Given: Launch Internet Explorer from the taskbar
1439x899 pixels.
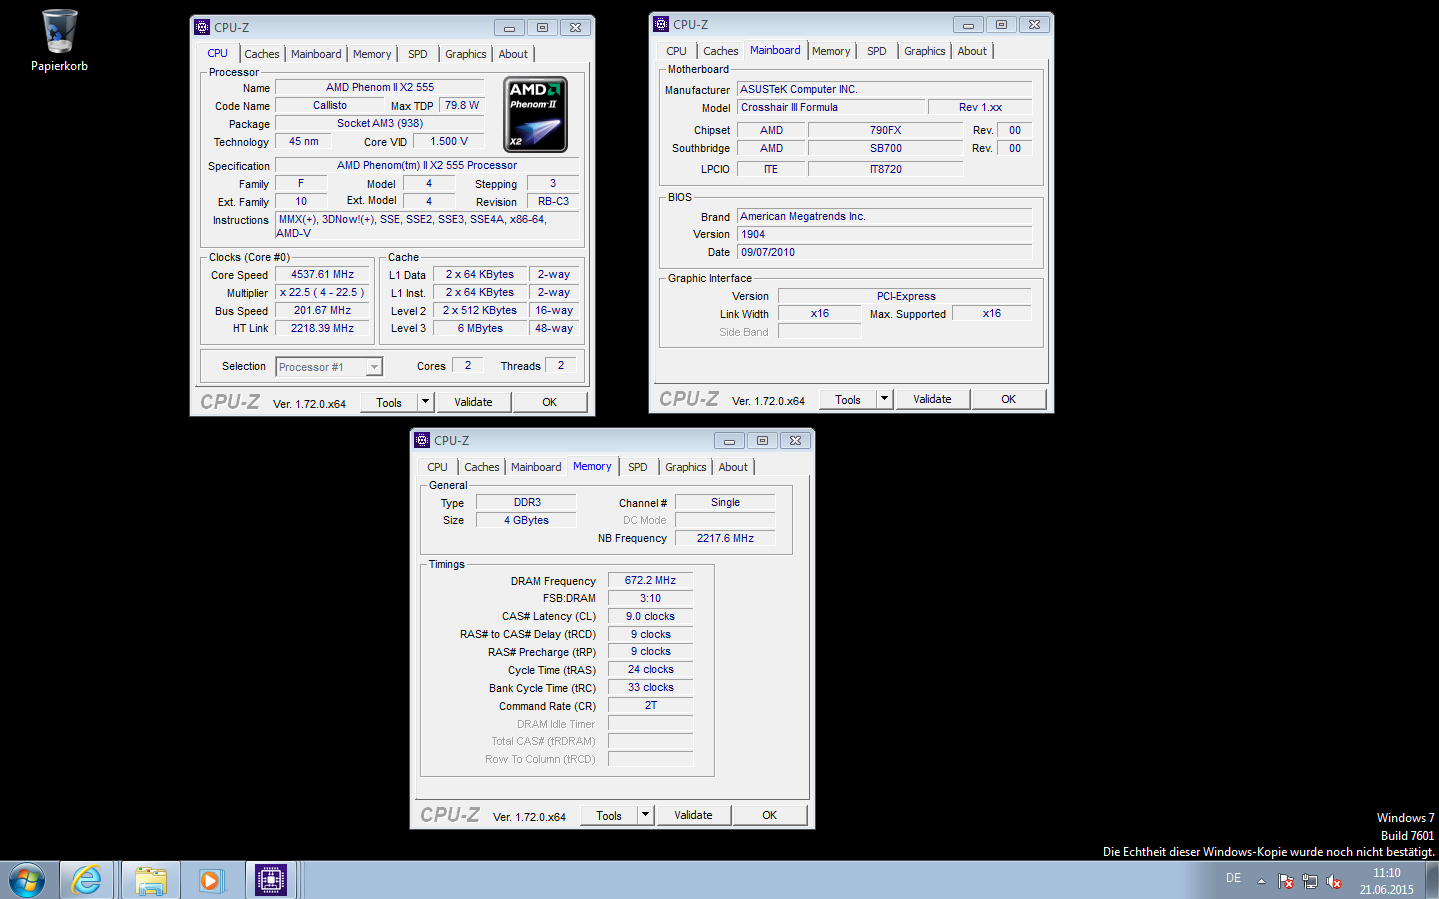Looking at the screenshot, I should pyautogui.click(x=87, y=880).
